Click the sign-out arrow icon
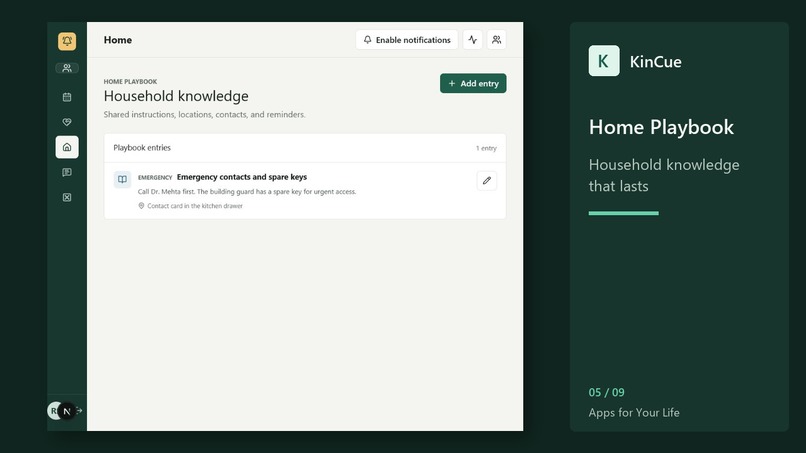 click(79, 411)
